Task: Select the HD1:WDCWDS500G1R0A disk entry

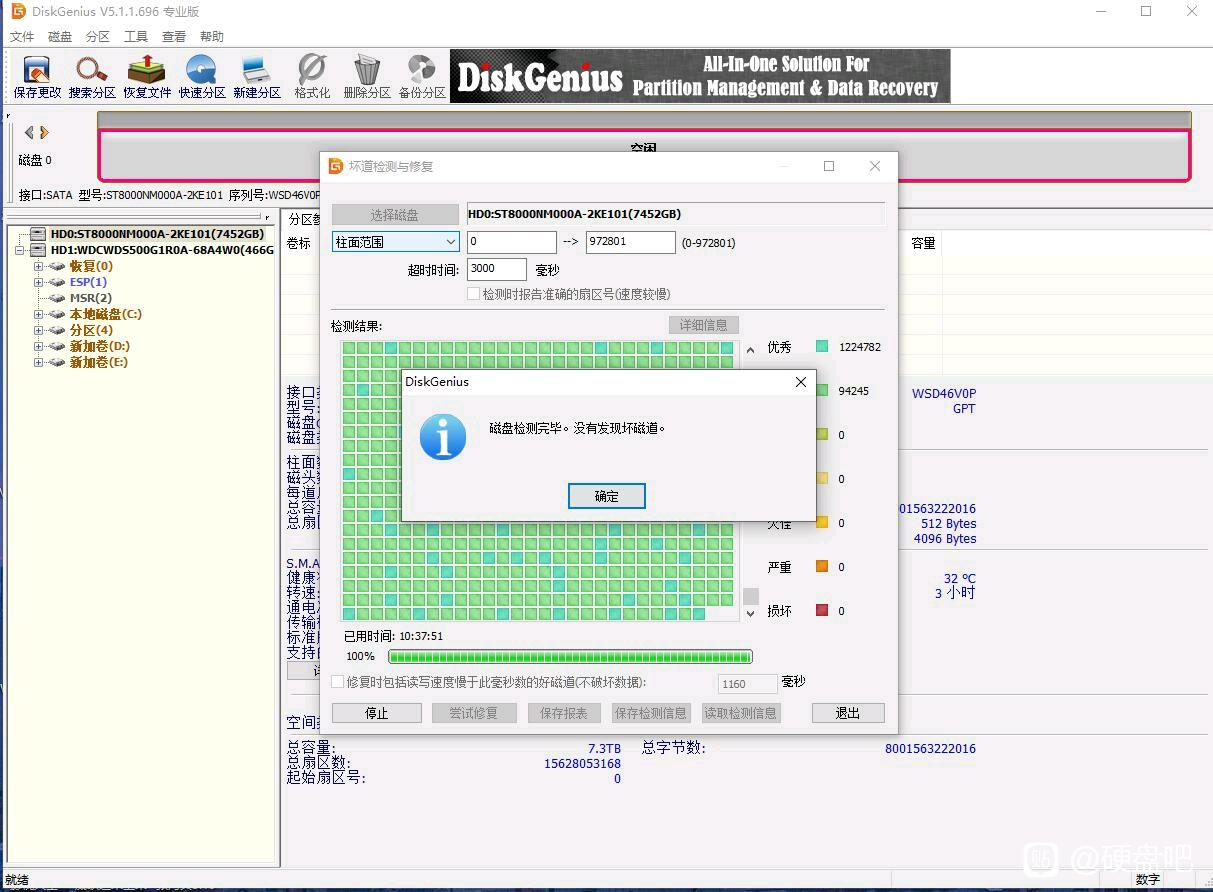Action: point(162,250)
